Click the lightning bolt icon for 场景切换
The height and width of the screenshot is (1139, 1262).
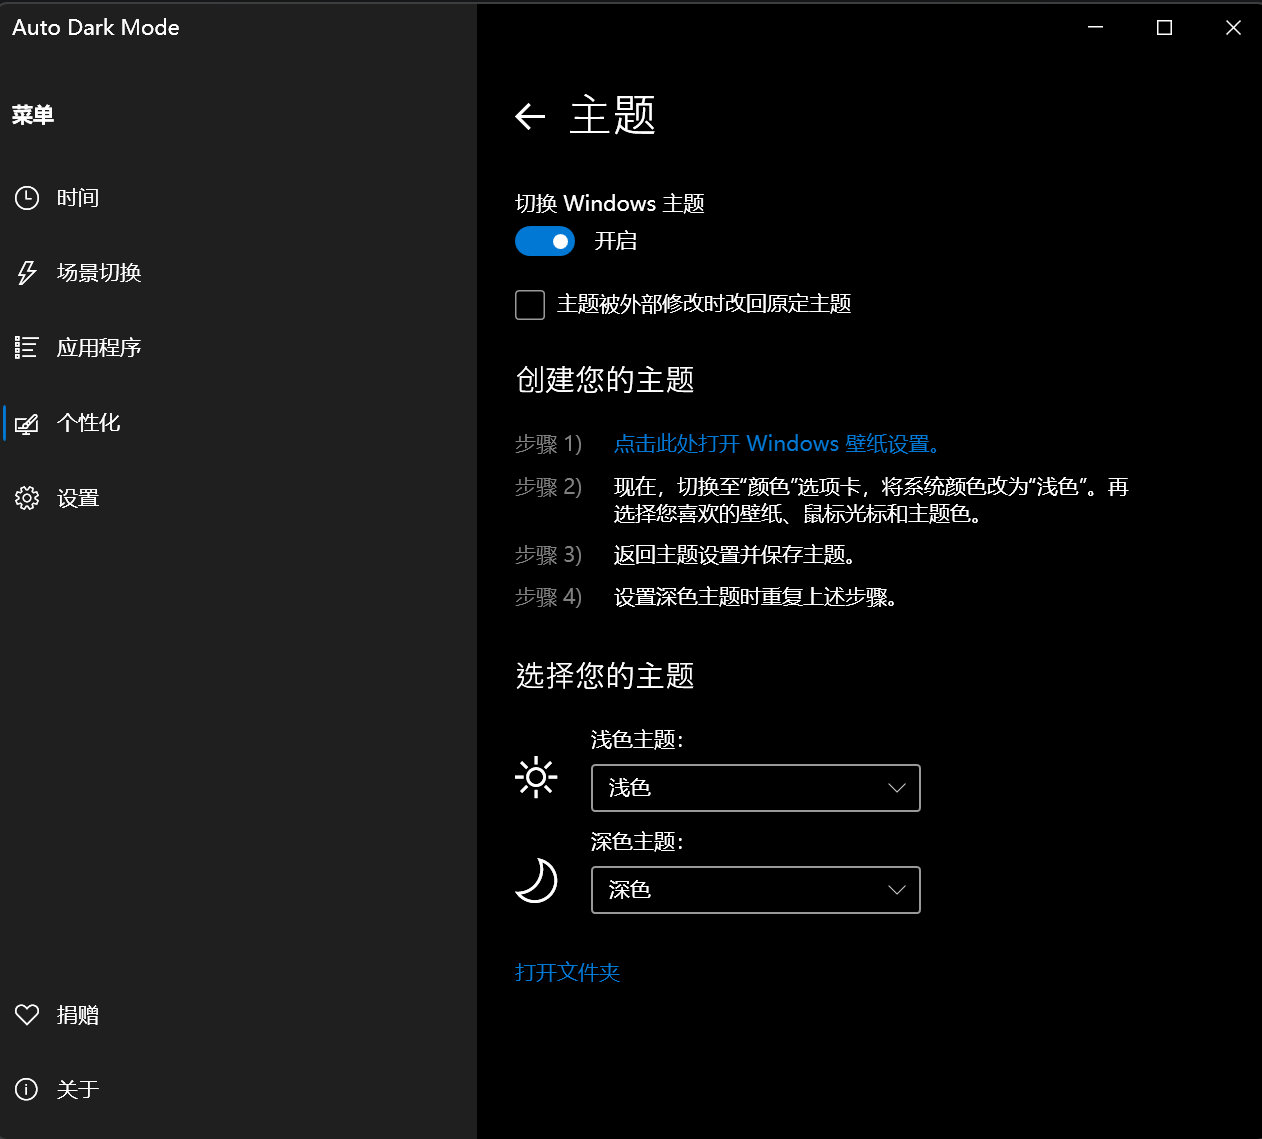point(27,273)
